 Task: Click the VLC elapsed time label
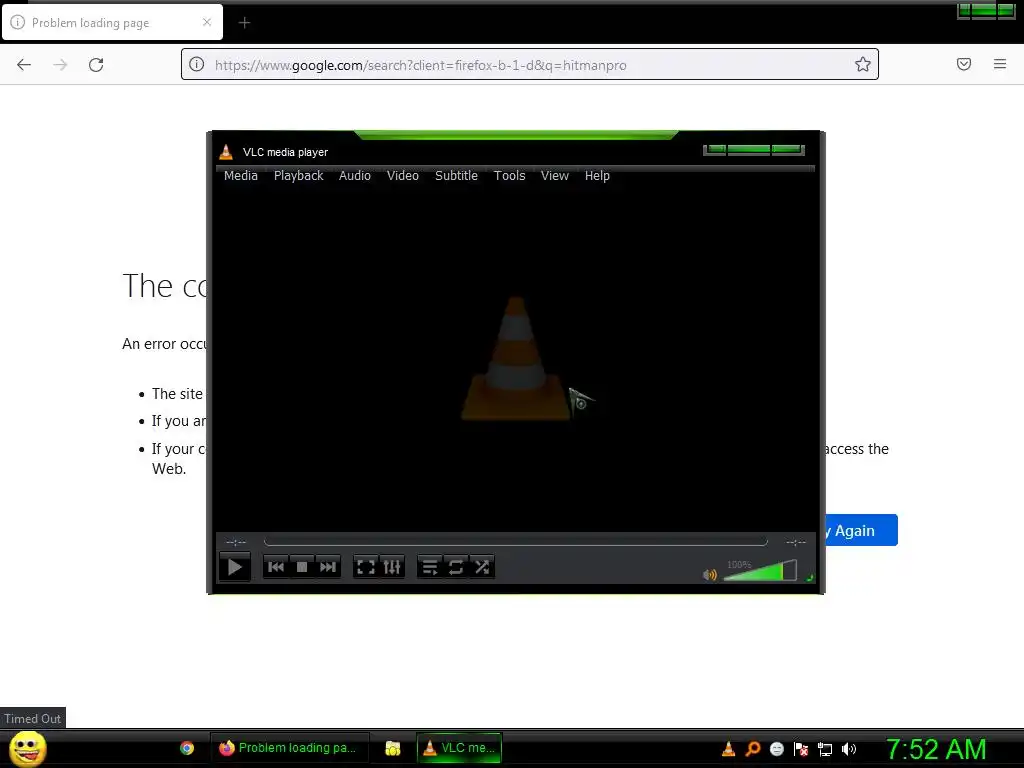pos(236,542)
